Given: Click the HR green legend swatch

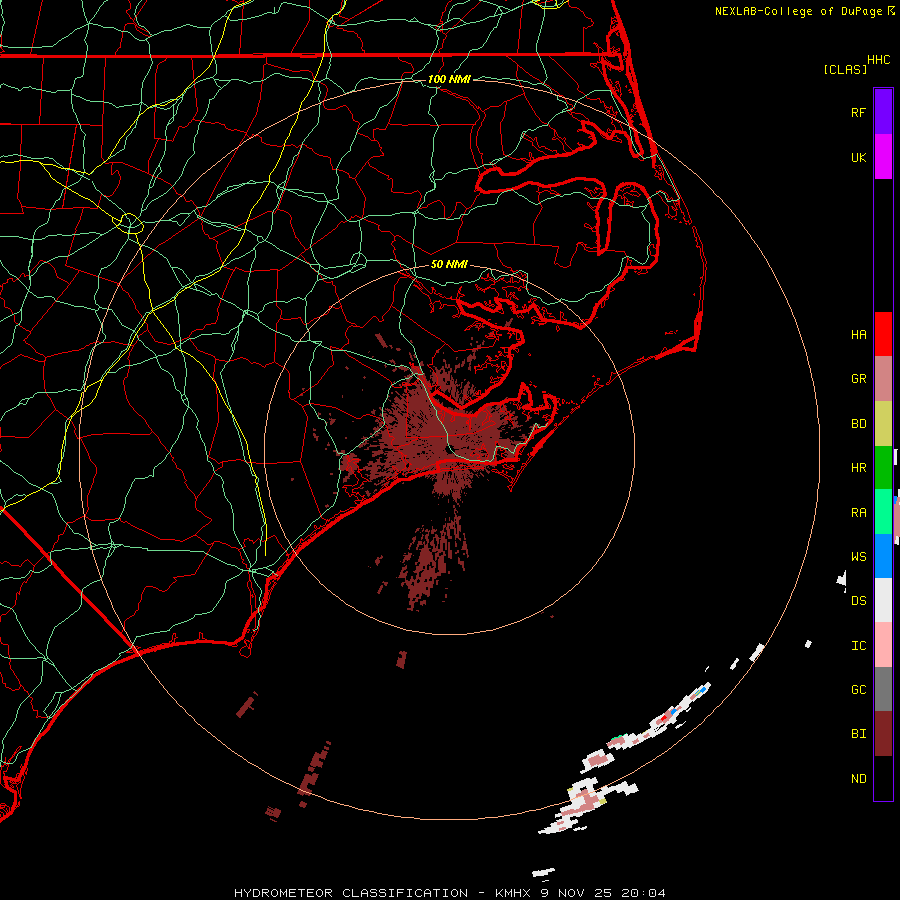Looking at the screenshot, I should point(883,468).
